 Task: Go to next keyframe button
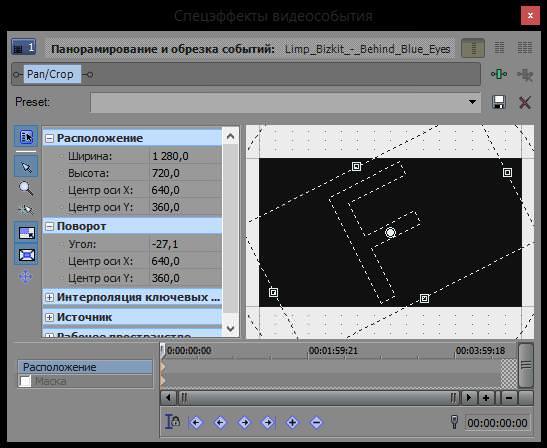[x=244, y=423]
